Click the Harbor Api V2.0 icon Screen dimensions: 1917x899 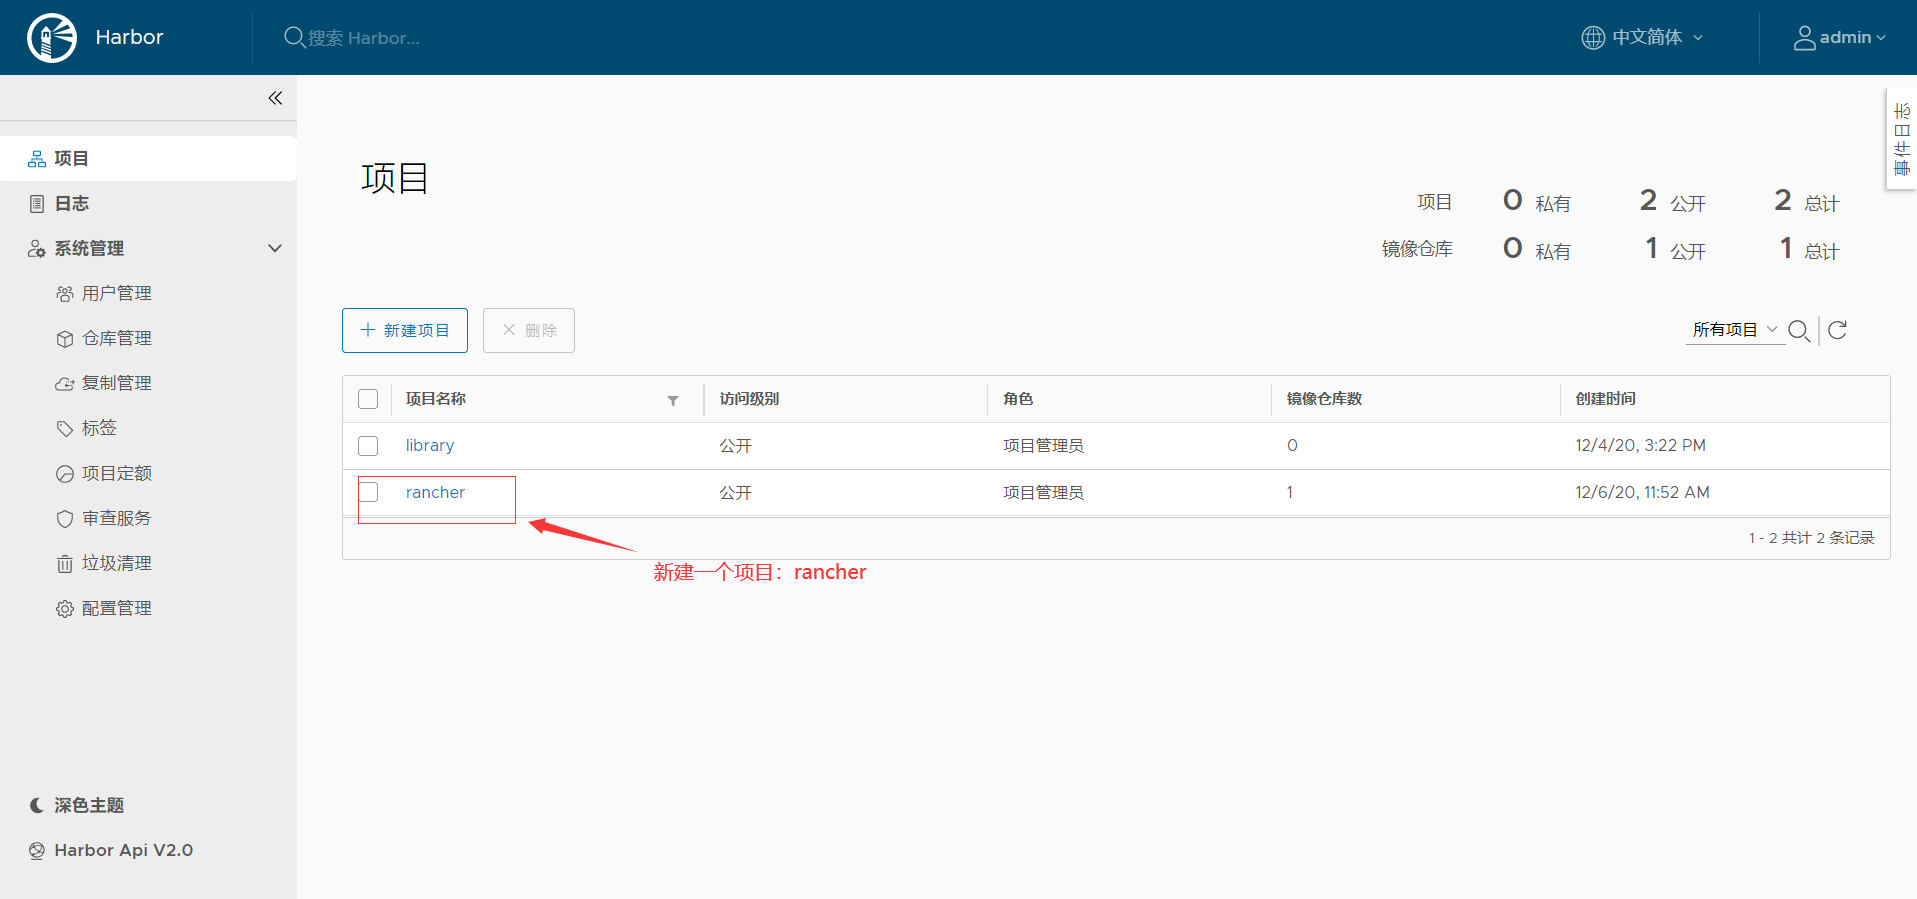coord(37,851)
